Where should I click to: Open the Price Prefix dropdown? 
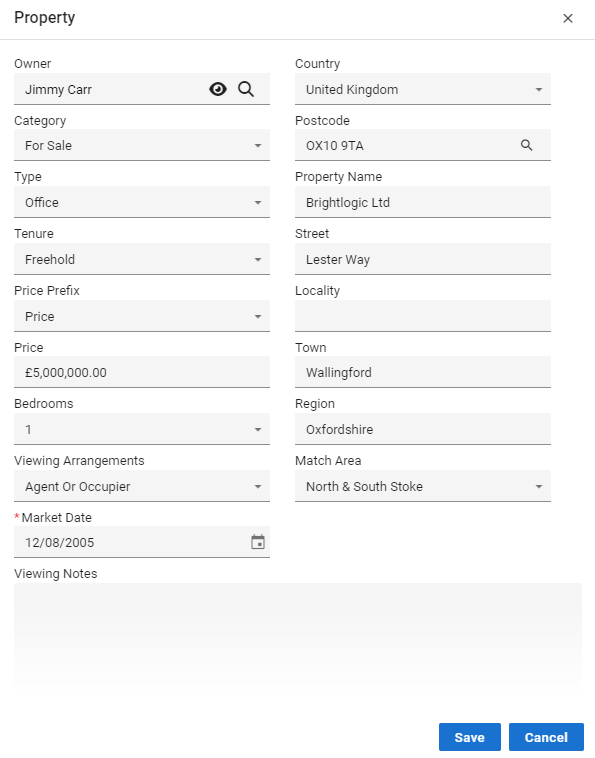(142, 316)
